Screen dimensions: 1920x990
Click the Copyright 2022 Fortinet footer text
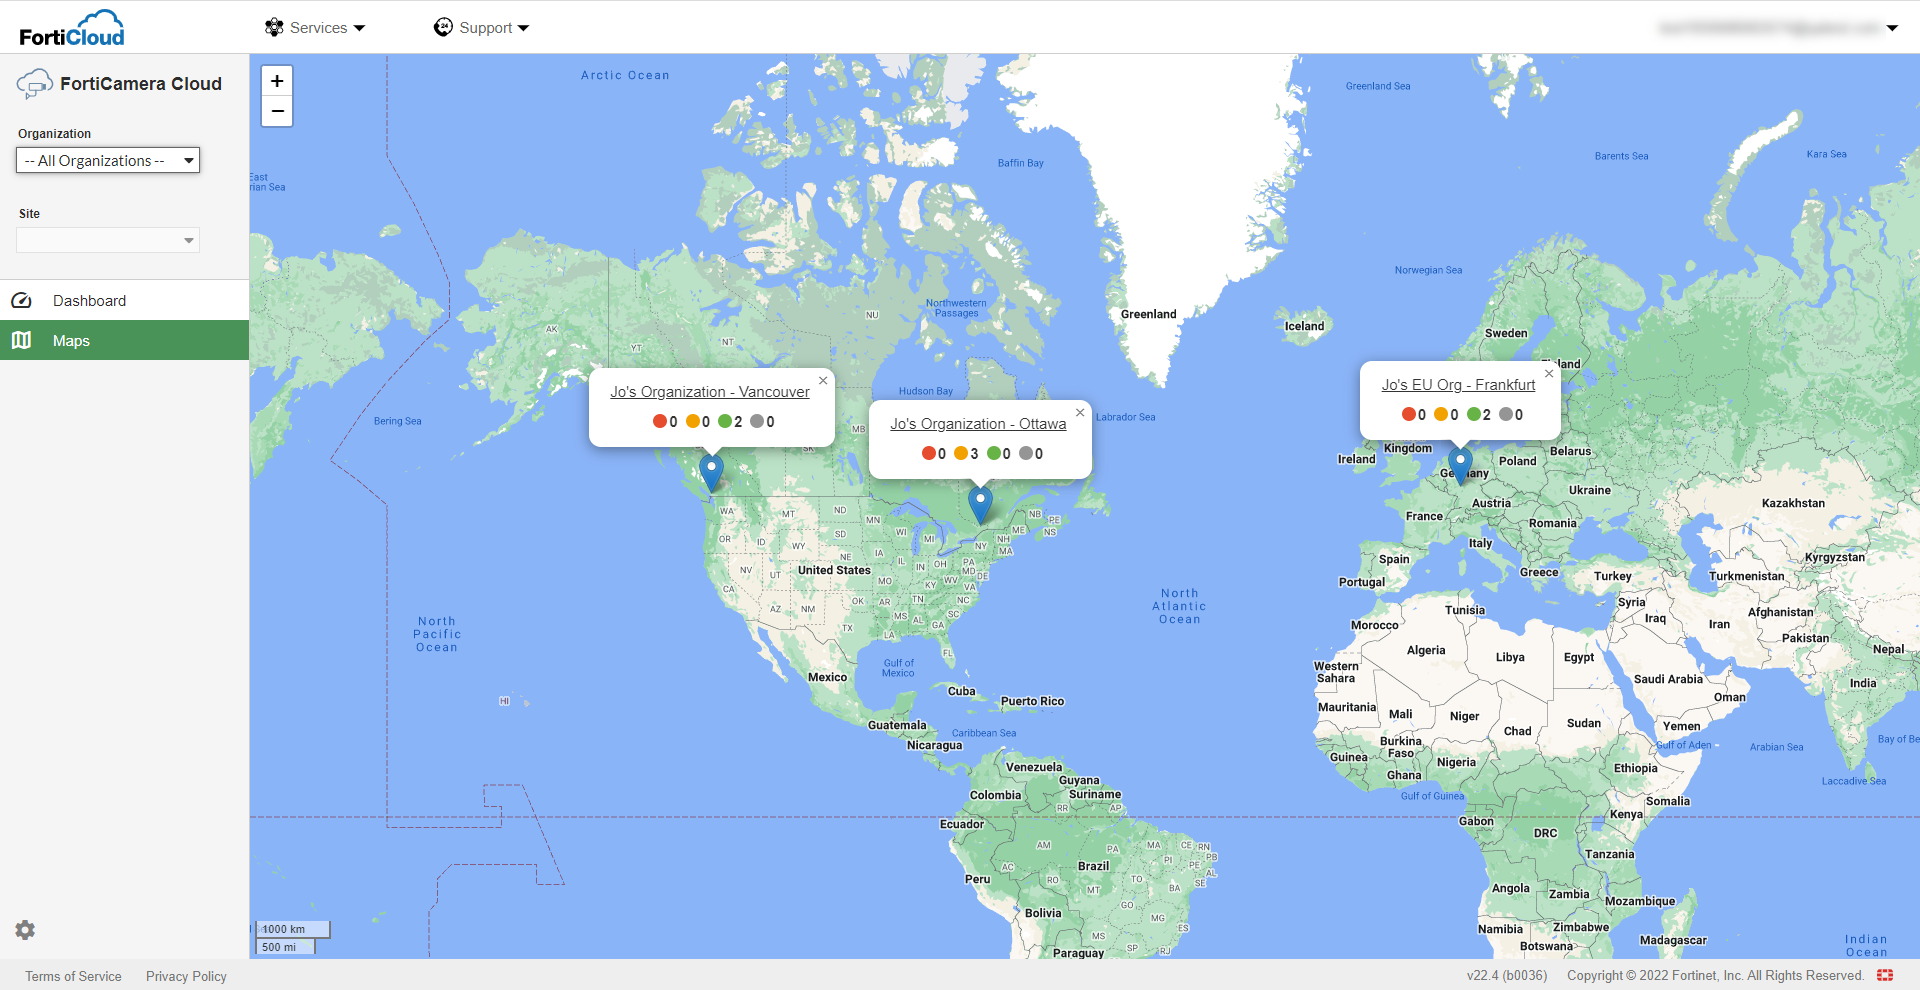coord(1715,976)
